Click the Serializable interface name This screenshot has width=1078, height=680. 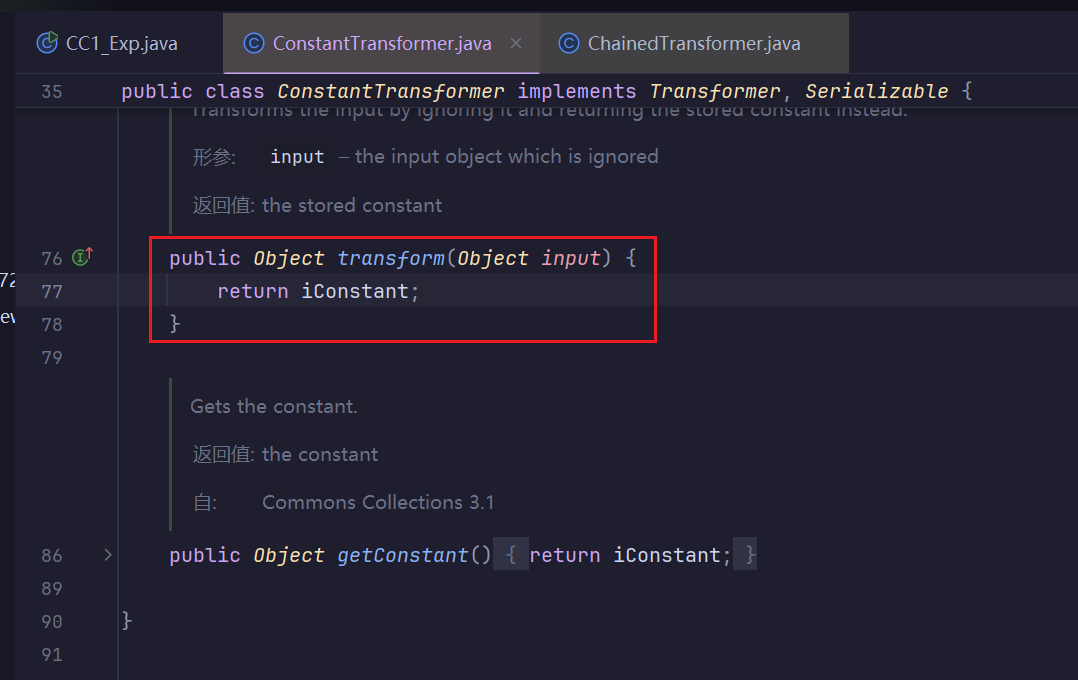[x=876, y=91]
